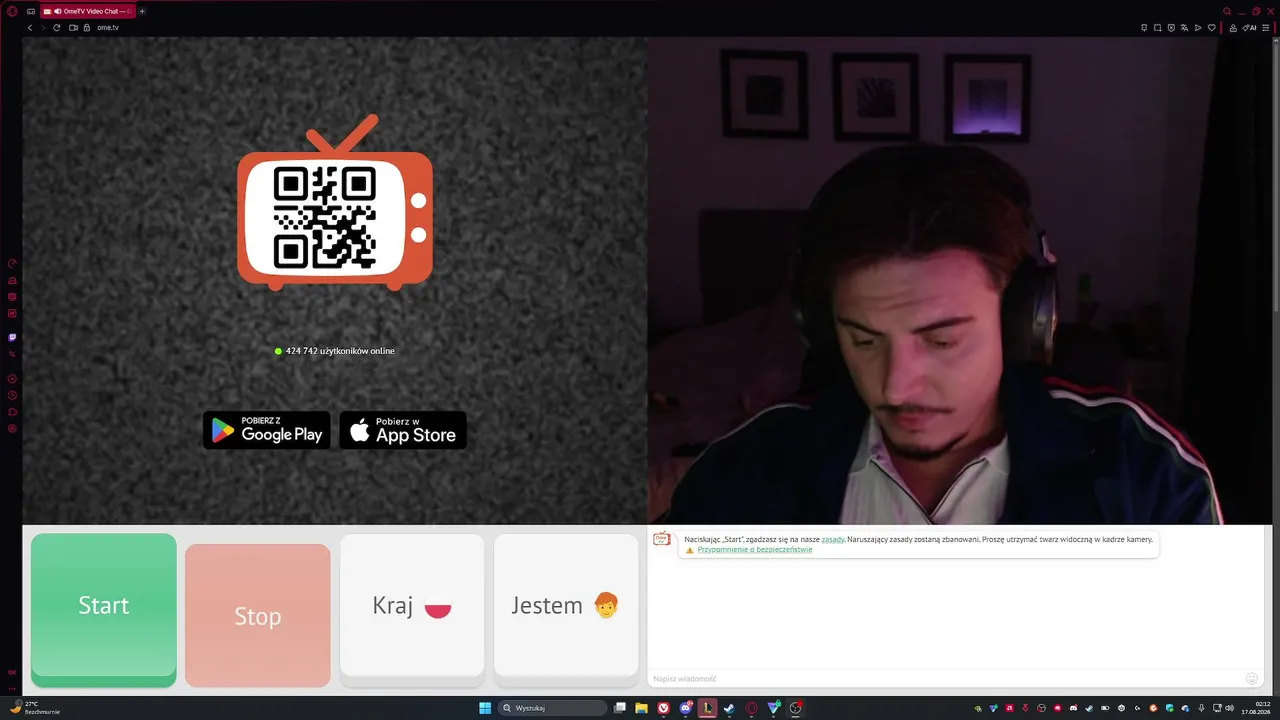
Task: Open Discord from the taskbar
Action: tap(686, 708)
